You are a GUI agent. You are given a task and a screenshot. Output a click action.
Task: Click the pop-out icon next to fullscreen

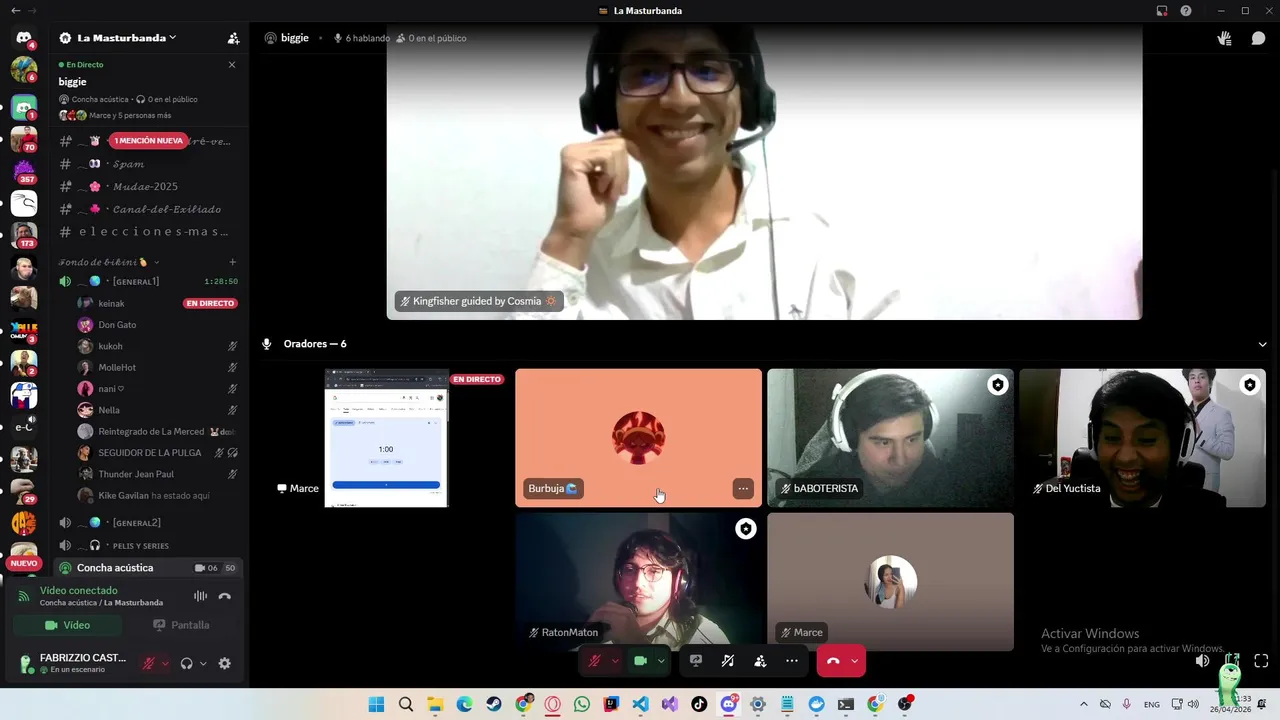click(x=1232, y=661)
